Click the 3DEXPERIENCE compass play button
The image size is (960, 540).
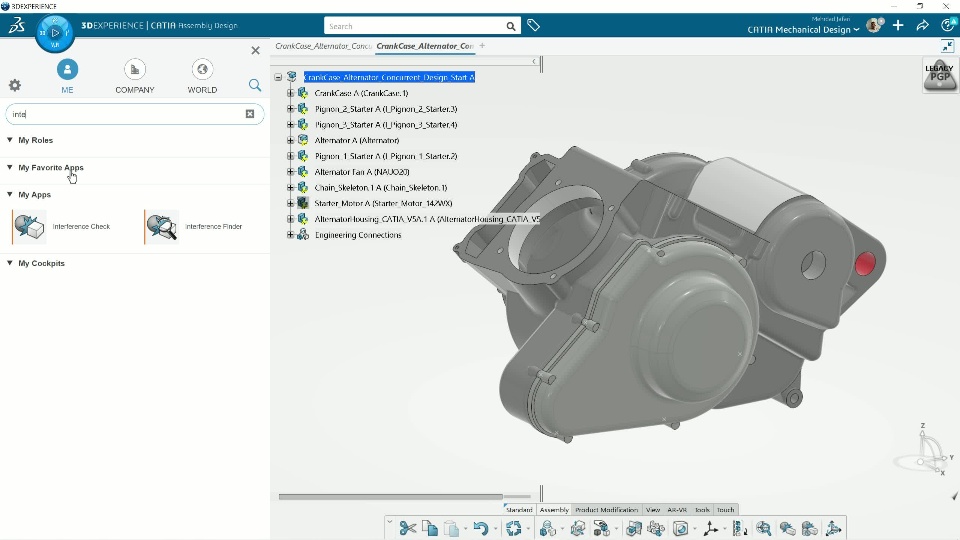click(x=54, y=32)
